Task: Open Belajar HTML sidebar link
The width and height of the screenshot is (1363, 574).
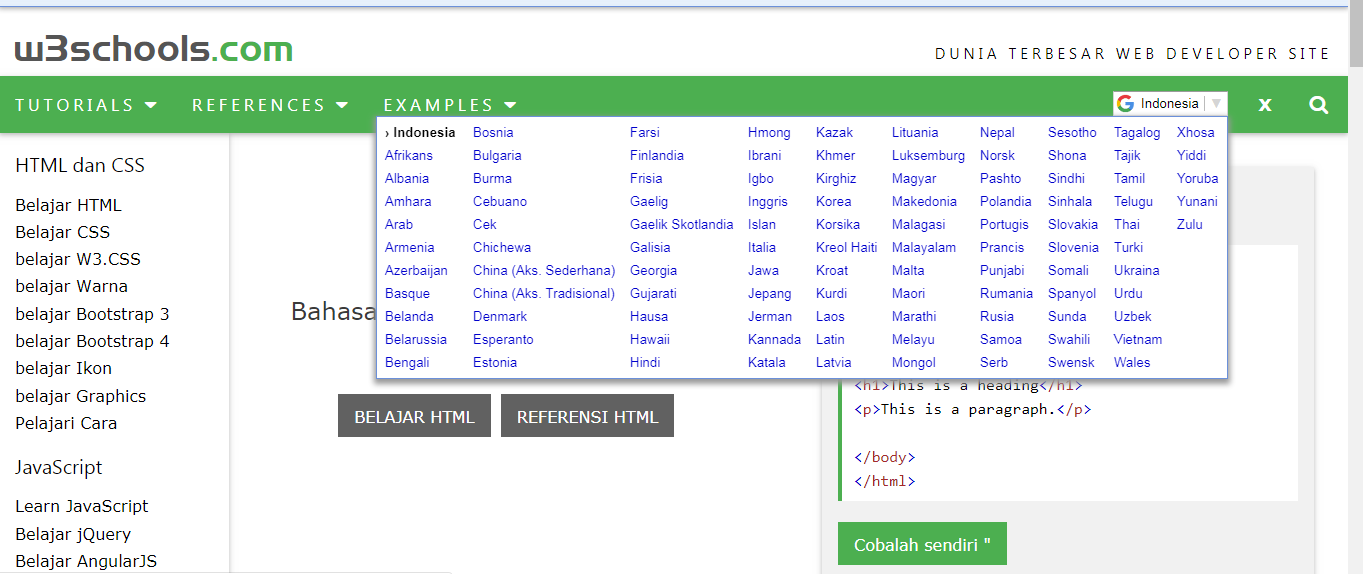Action: (68, 205)
